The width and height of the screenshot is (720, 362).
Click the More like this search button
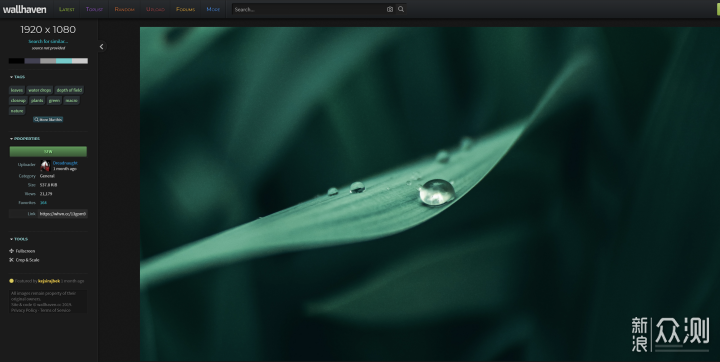point(48,119)
